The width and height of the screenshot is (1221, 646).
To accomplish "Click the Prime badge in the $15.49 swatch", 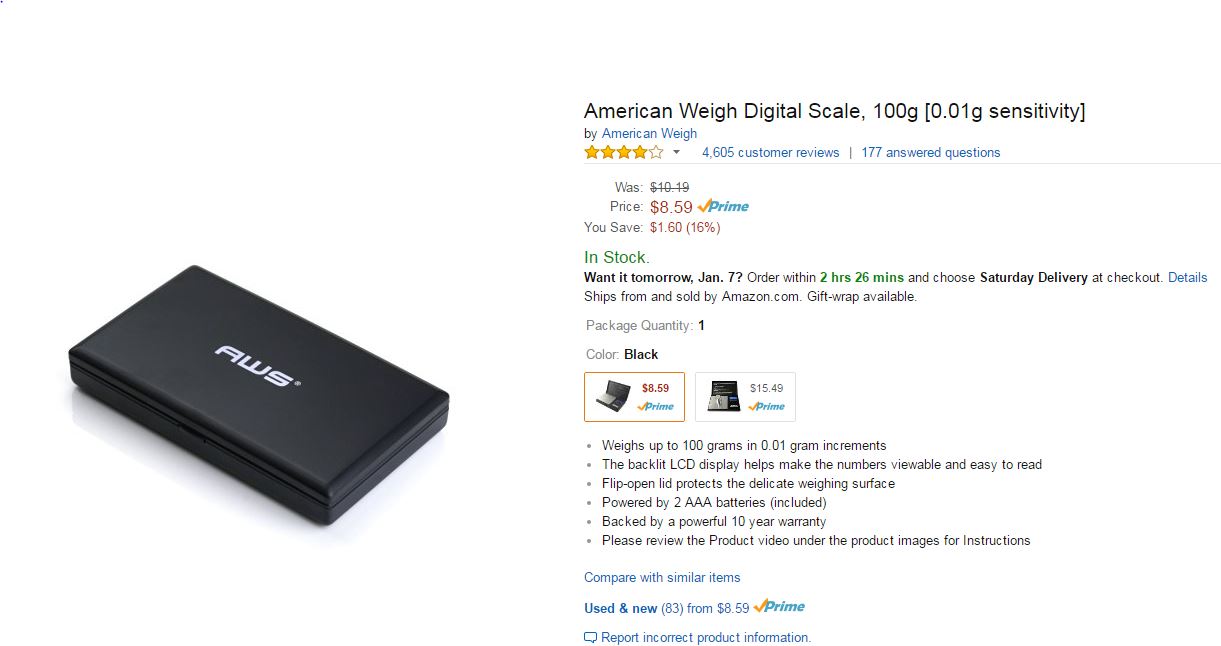I will click(x=766, y=406).
